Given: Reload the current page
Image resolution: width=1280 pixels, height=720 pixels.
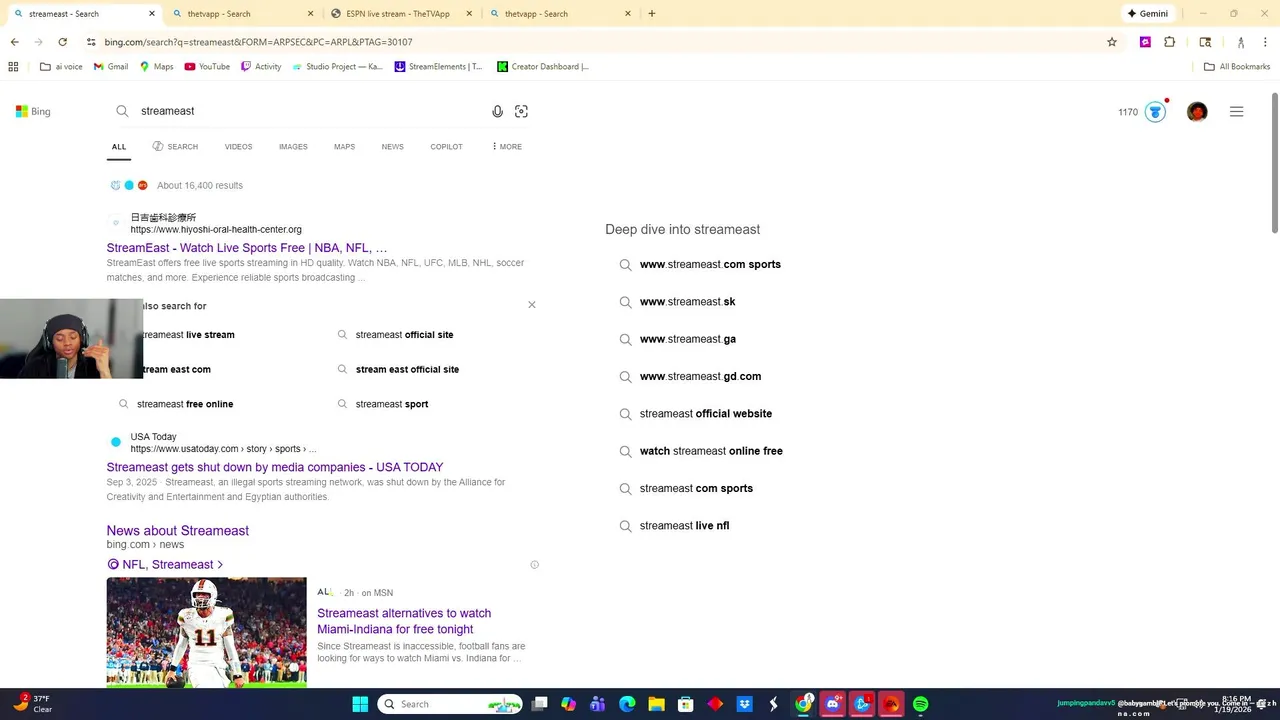Looking at the screenshot, I should 62,42.
